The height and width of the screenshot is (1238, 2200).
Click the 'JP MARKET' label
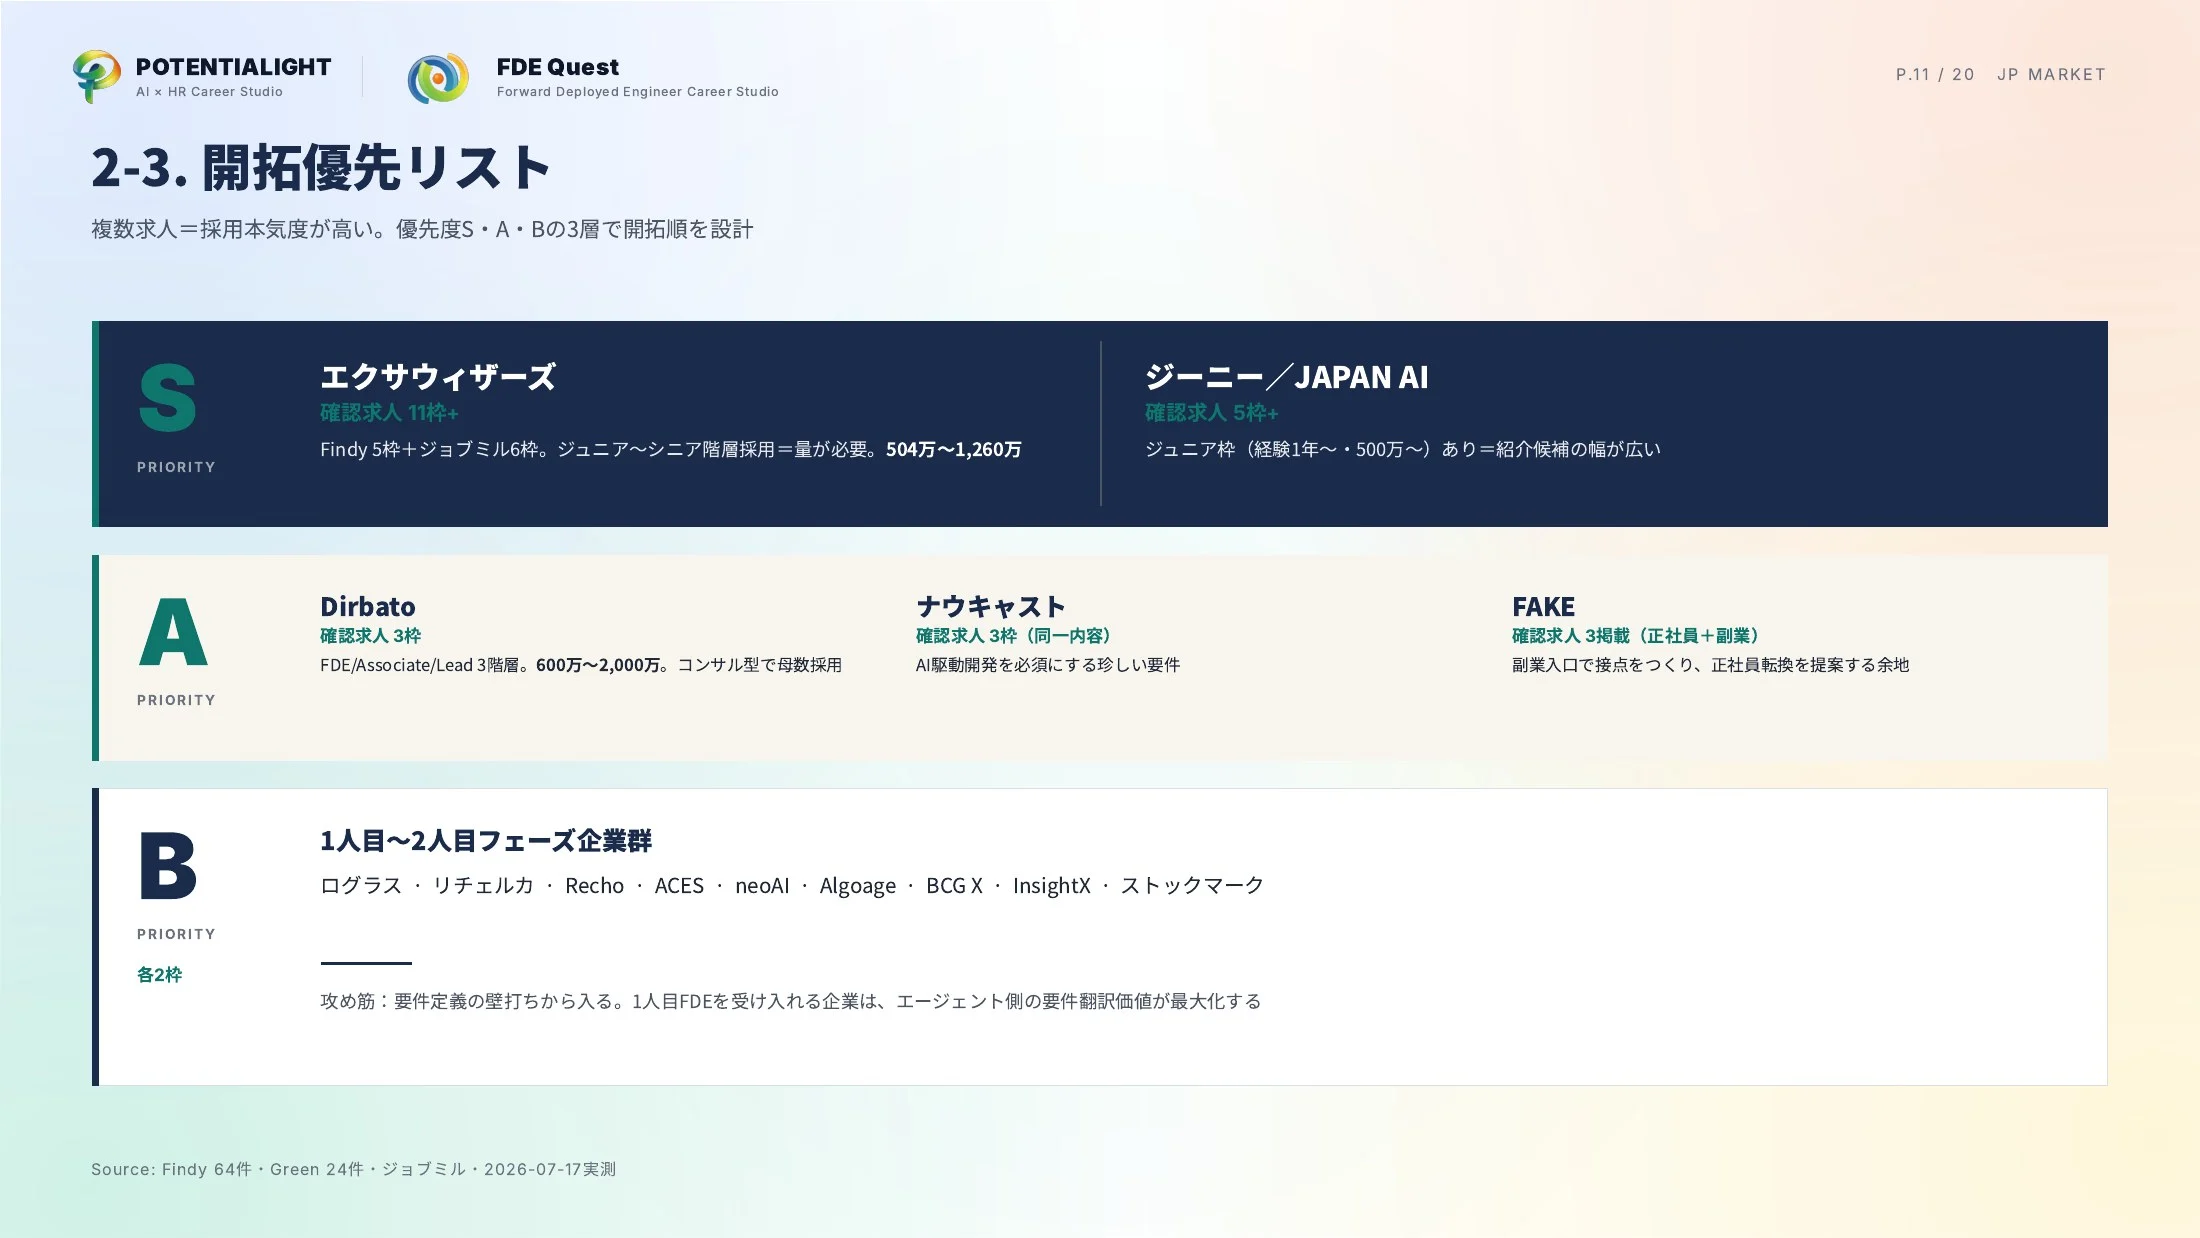(x=2051, y=75)
